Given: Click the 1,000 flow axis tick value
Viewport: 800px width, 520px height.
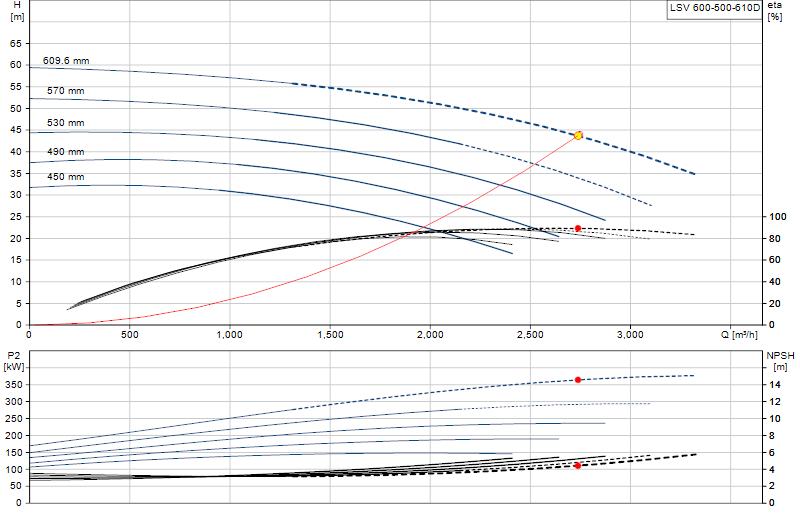Looking at the screenshot, I should click(230, 335).
